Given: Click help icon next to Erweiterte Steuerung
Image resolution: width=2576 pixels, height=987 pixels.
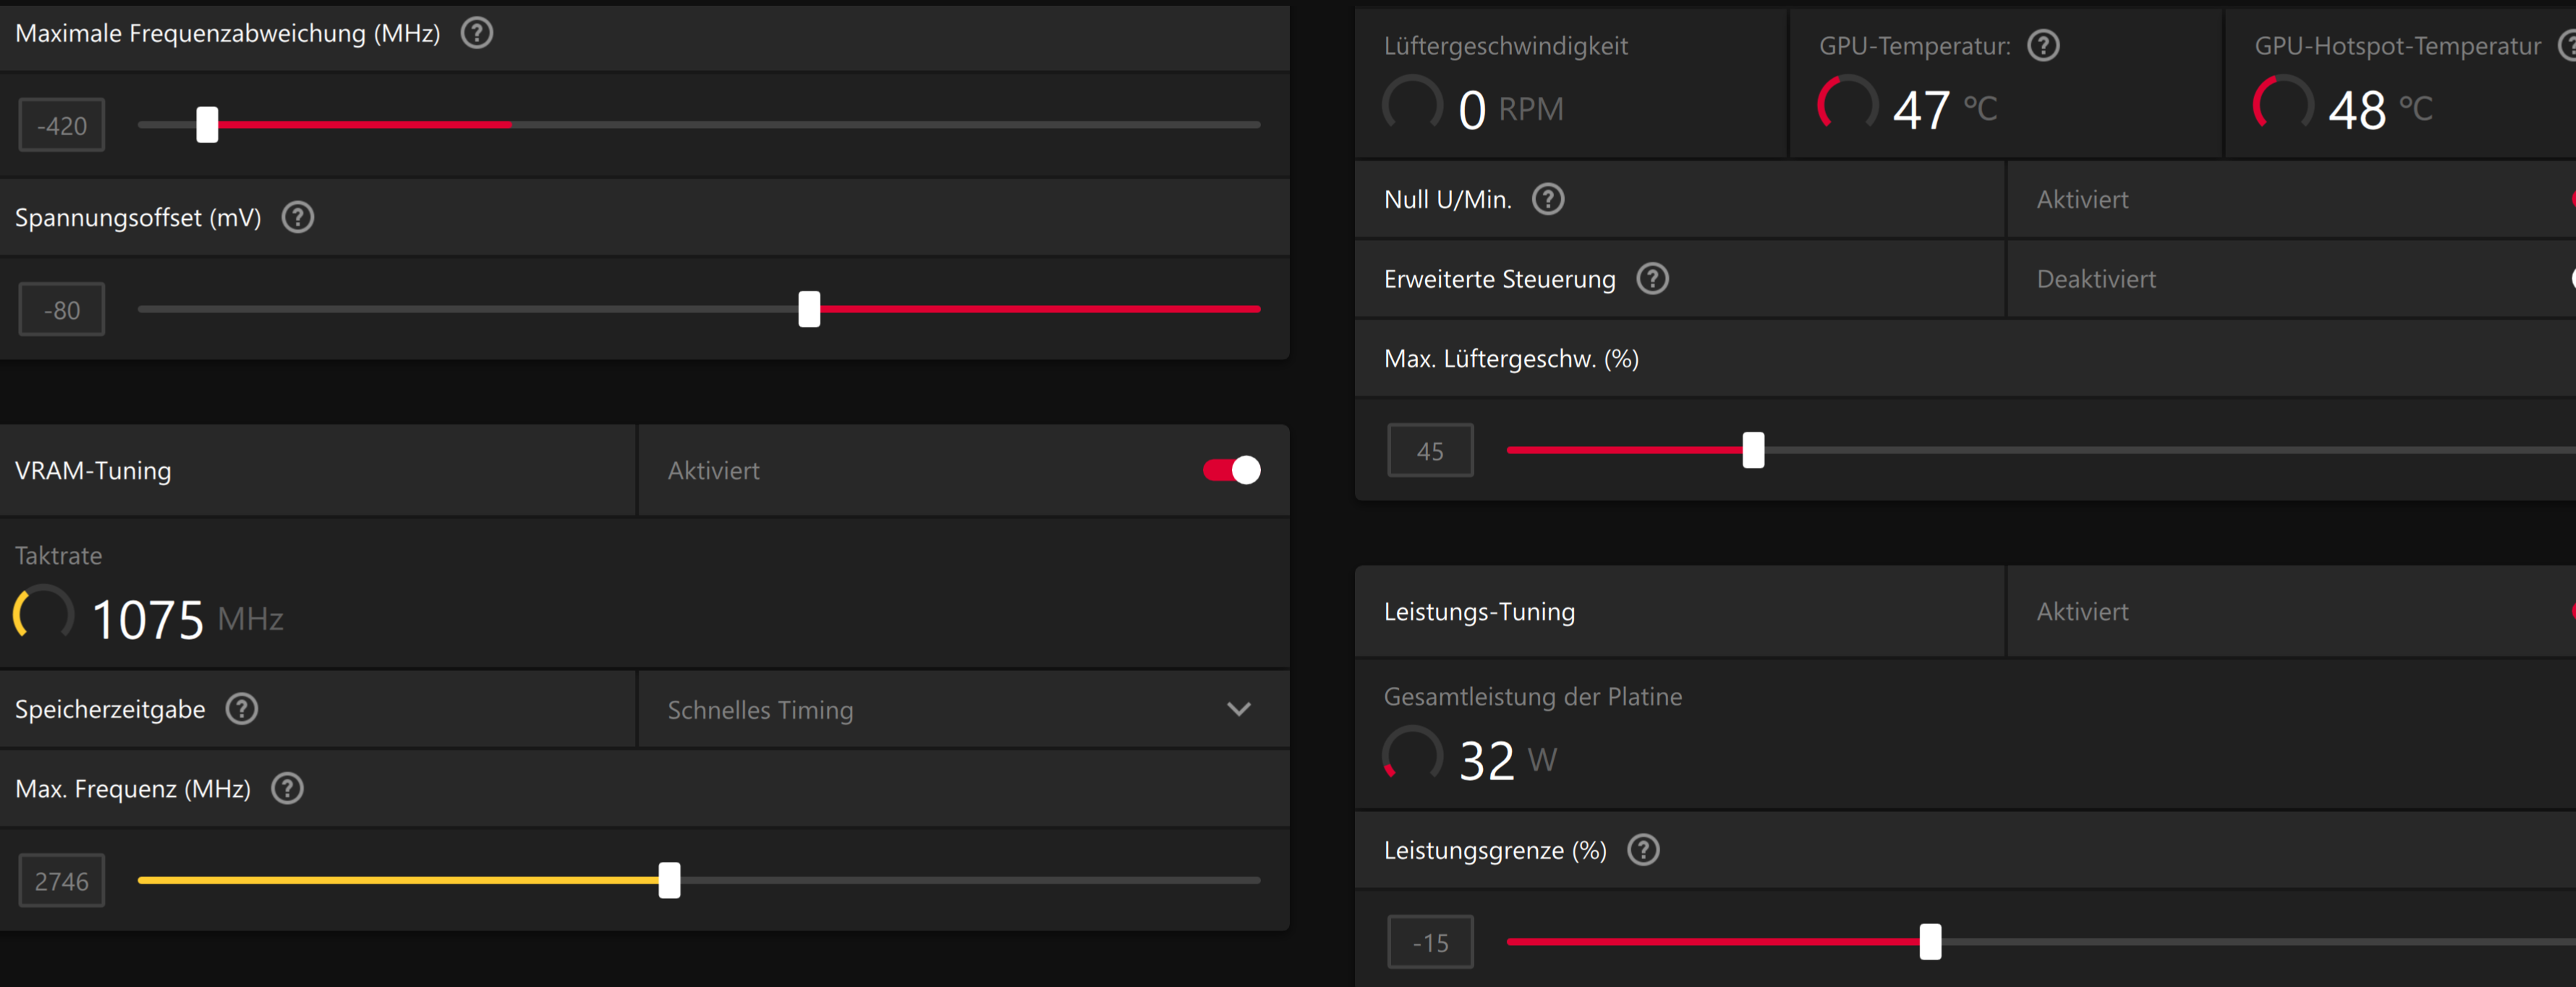Looking at the screenshot, I should click(x=1652, y=279).
